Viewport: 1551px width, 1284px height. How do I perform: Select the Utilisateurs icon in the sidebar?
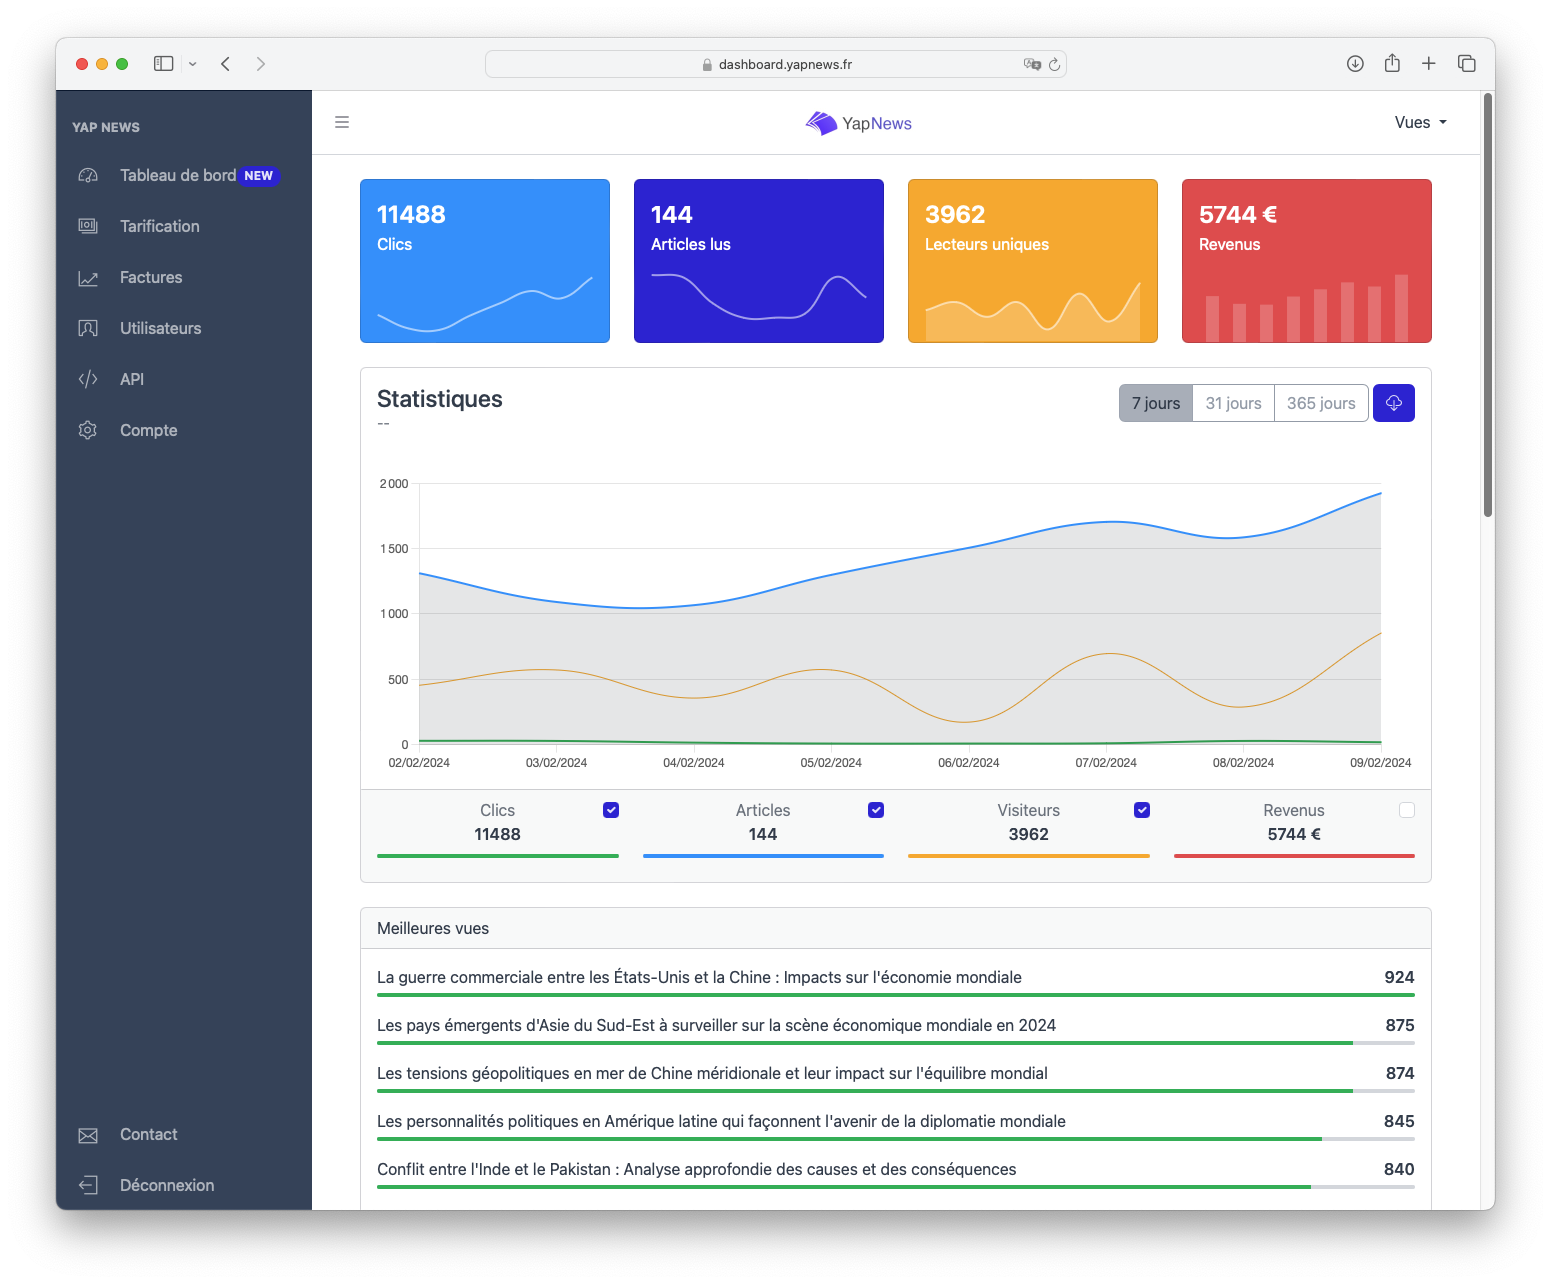(x=88, y=328)
